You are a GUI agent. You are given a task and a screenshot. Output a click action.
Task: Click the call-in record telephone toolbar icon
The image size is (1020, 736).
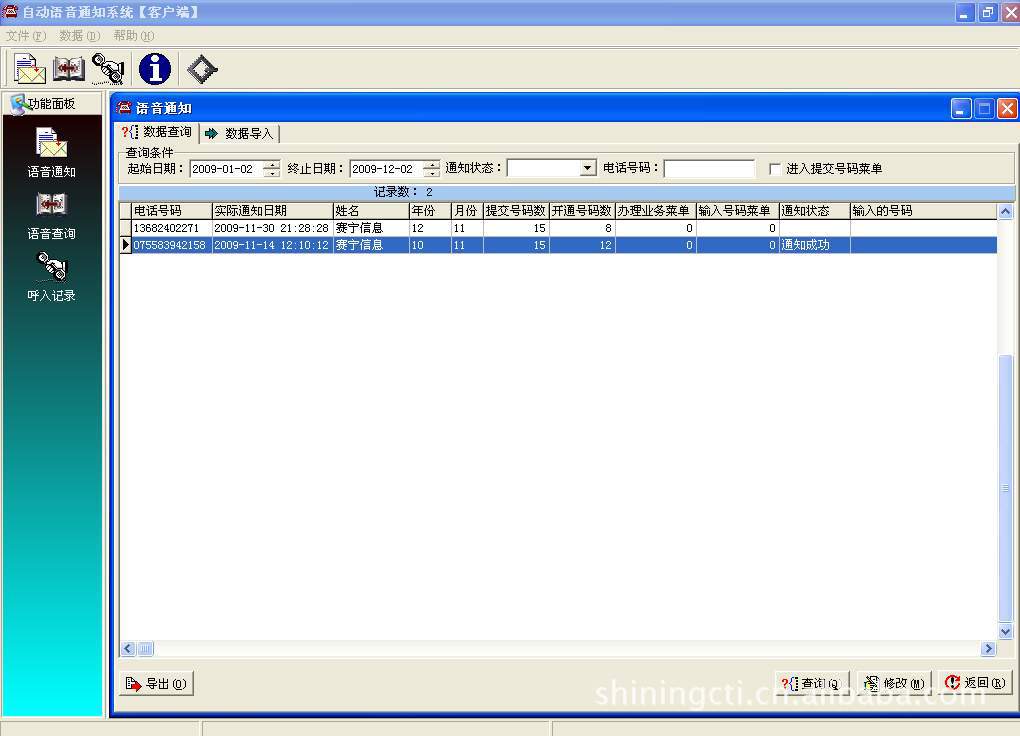coord(108,69)
